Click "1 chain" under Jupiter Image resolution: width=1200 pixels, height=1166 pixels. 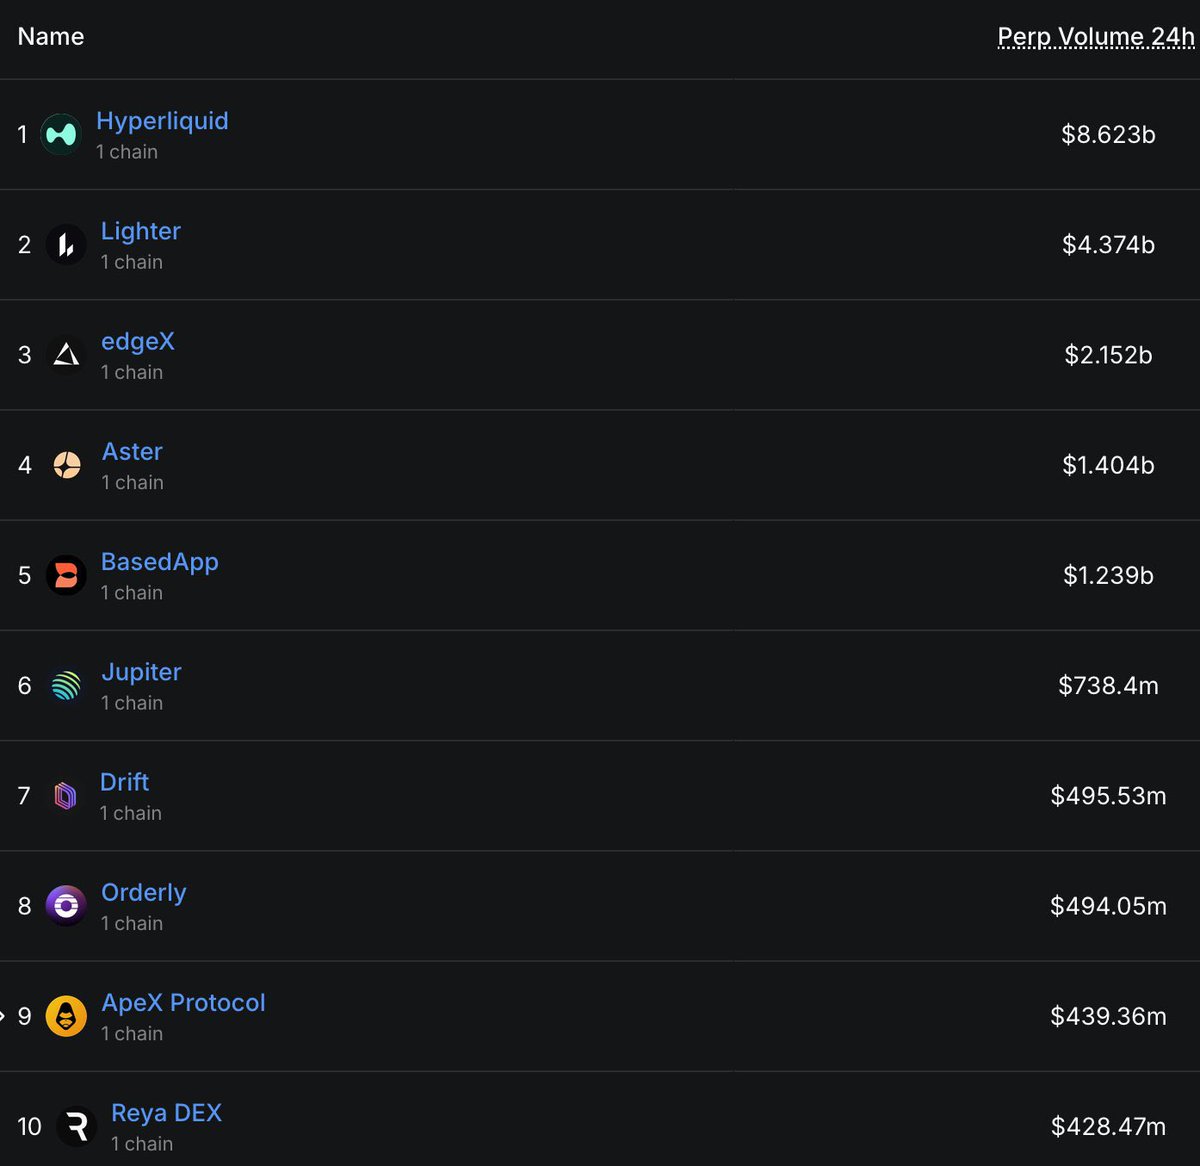[x=132, y=703]
